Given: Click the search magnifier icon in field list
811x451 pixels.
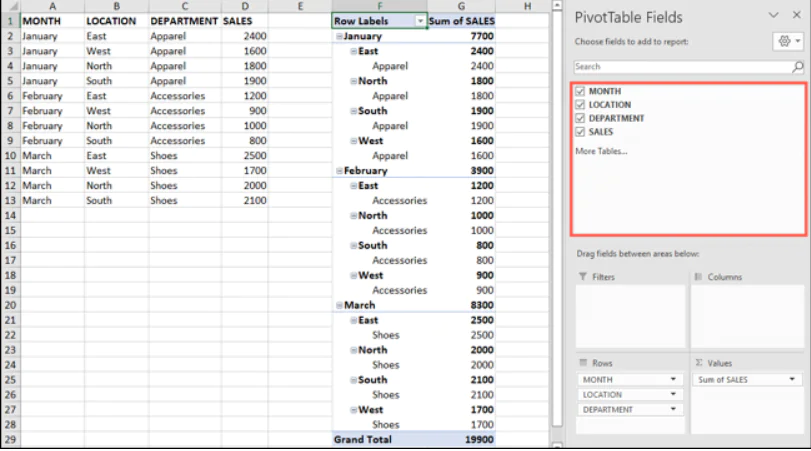Looking at the screenshot, I should (798, 67).
